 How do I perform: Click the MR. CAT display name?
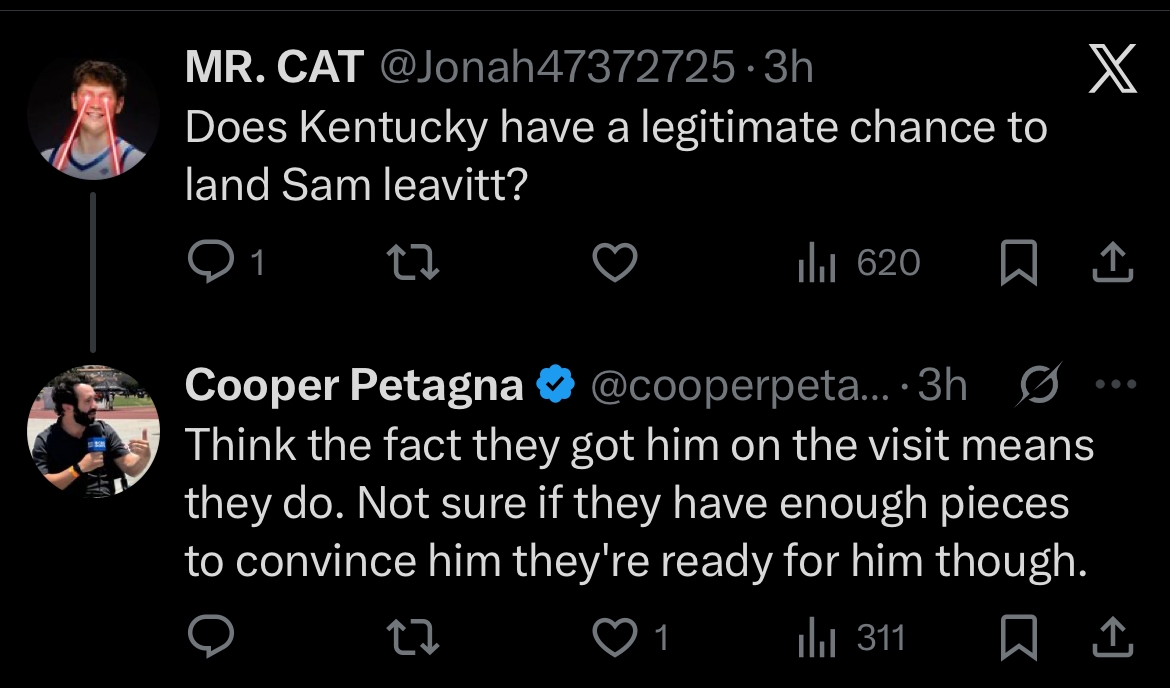coord(274,68)
